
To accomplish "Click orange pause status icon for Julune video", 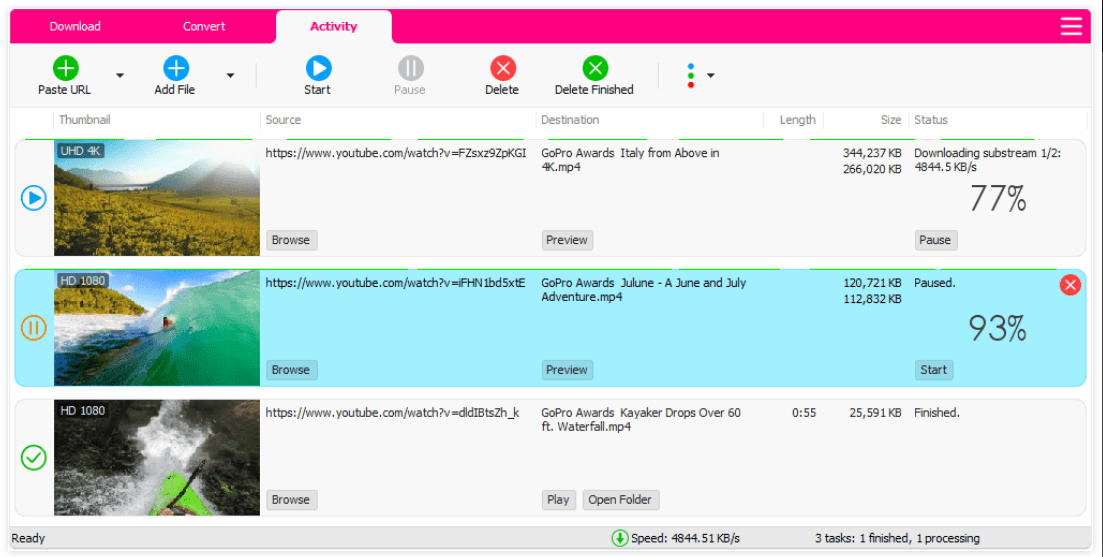I will (34, 328).
